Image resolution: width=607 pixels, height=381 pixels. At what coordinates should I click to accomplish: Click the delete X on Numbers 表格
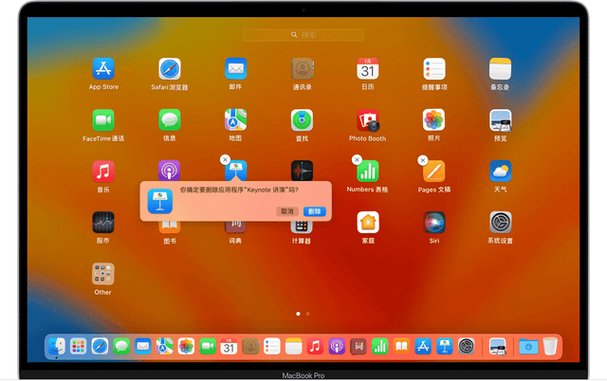(x=357, y=160)
